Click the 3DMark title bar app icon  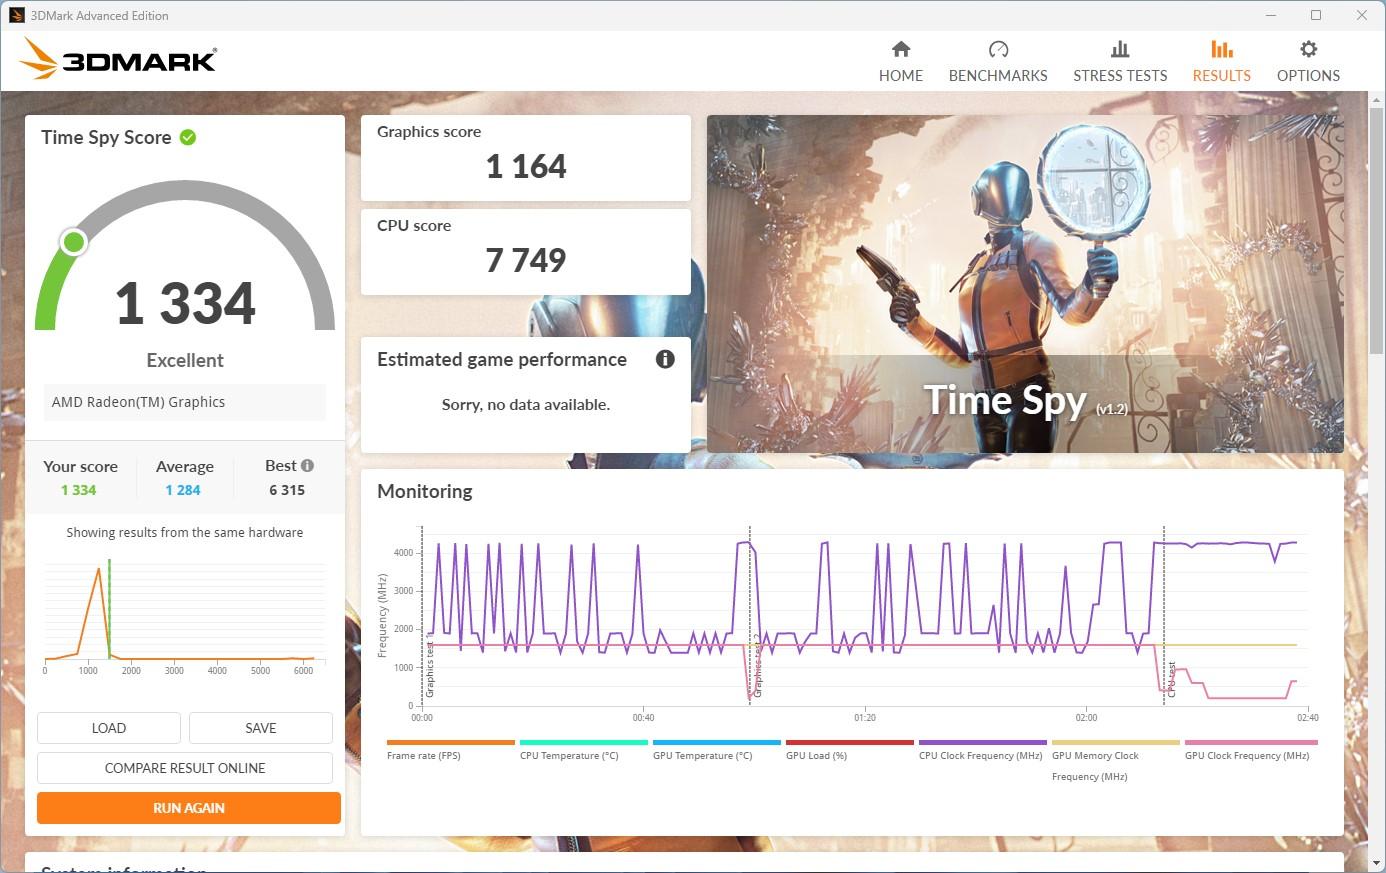[16, 15]
